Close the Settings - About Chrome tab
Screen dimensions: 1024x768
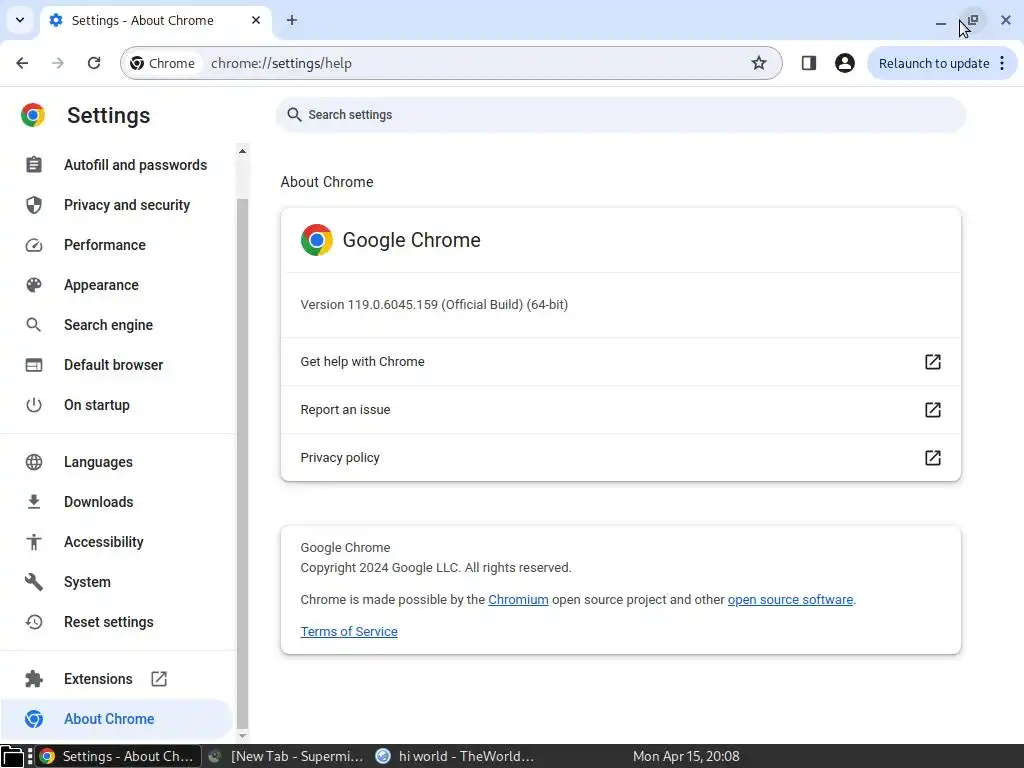pos(256,20)
